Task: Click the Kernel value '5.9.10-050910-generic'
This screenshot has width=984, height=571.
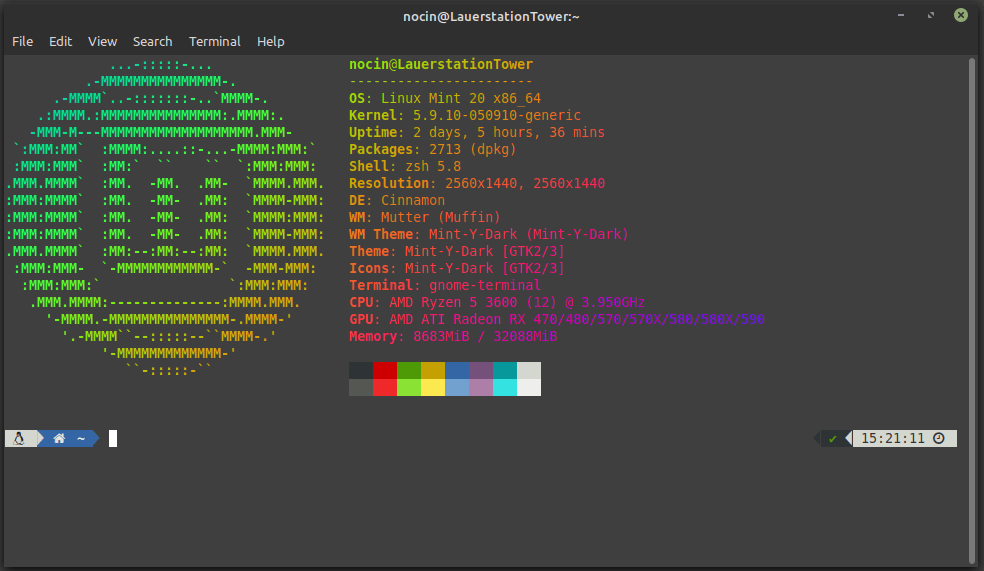Action: [497, 115]
